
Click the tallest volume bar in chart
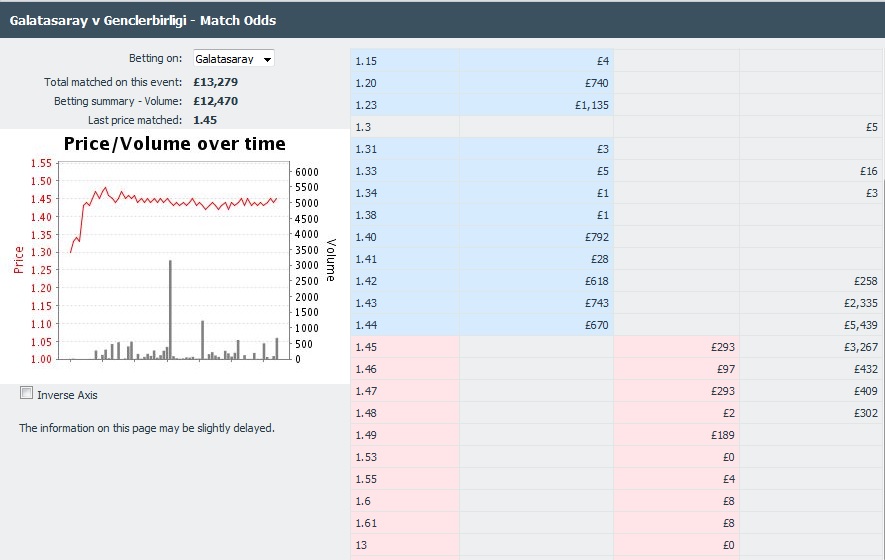(x=170, y=309)
